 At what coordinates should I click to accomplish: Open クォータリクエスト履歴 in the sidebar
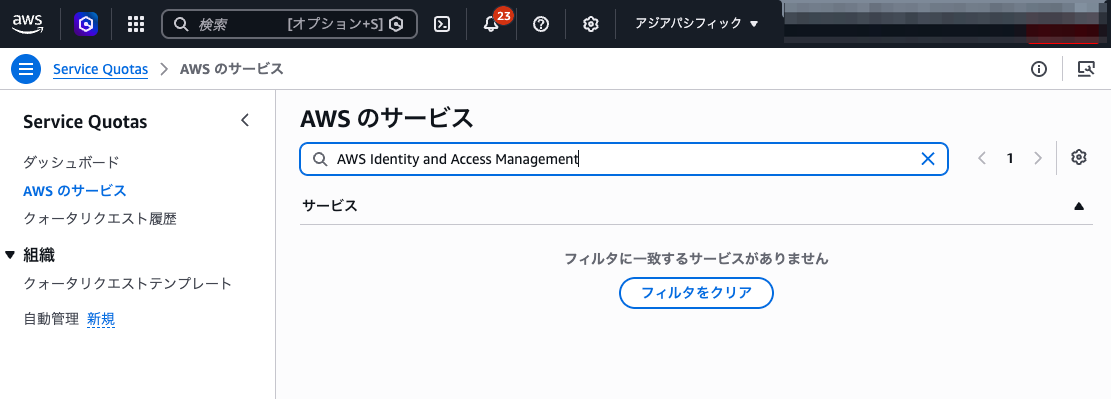coord(100,219)
